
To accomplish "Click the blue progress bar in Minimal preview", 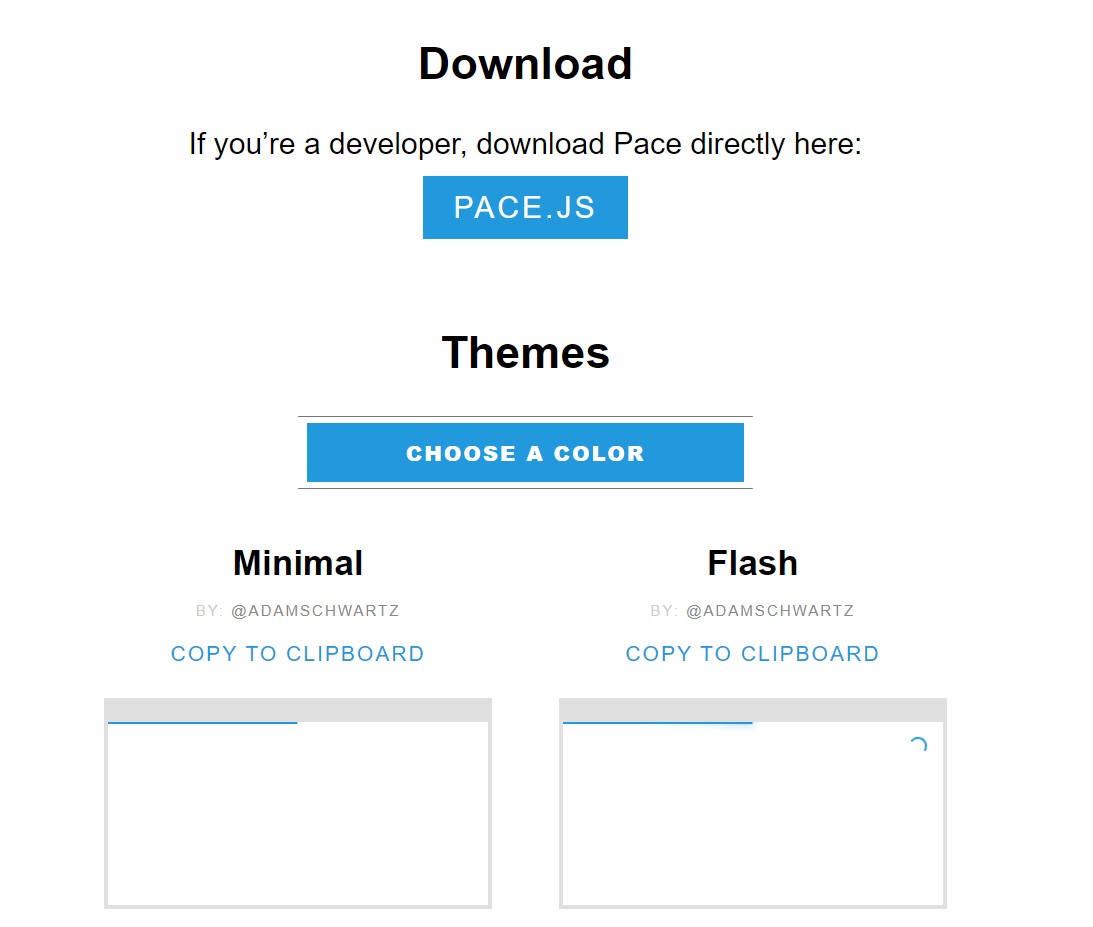I will 202,722.
